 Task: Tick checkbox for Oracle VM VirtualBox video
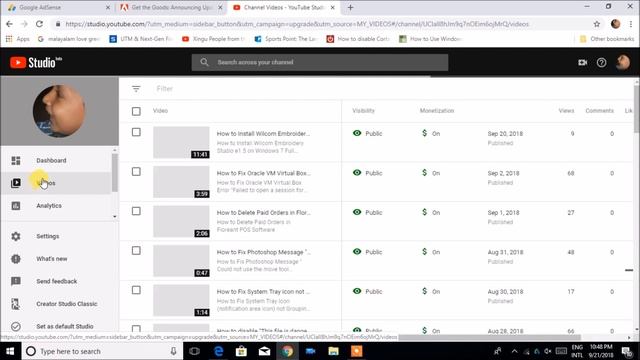(136, 172)
